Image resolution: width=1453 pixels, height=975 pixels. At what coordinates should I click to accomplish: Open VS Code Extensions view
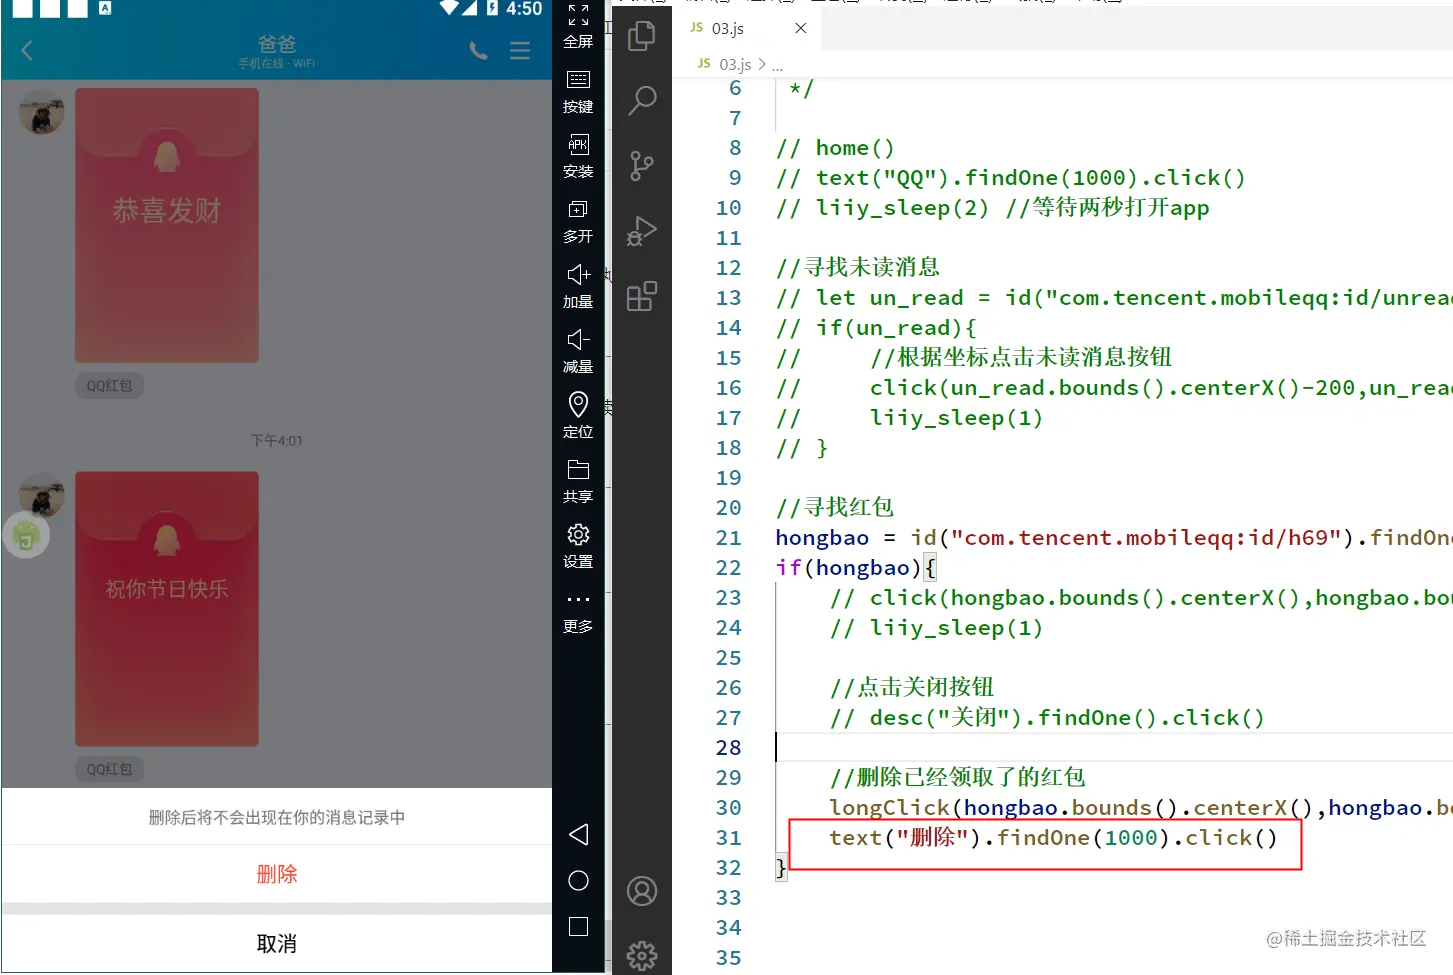click(642, 296)
